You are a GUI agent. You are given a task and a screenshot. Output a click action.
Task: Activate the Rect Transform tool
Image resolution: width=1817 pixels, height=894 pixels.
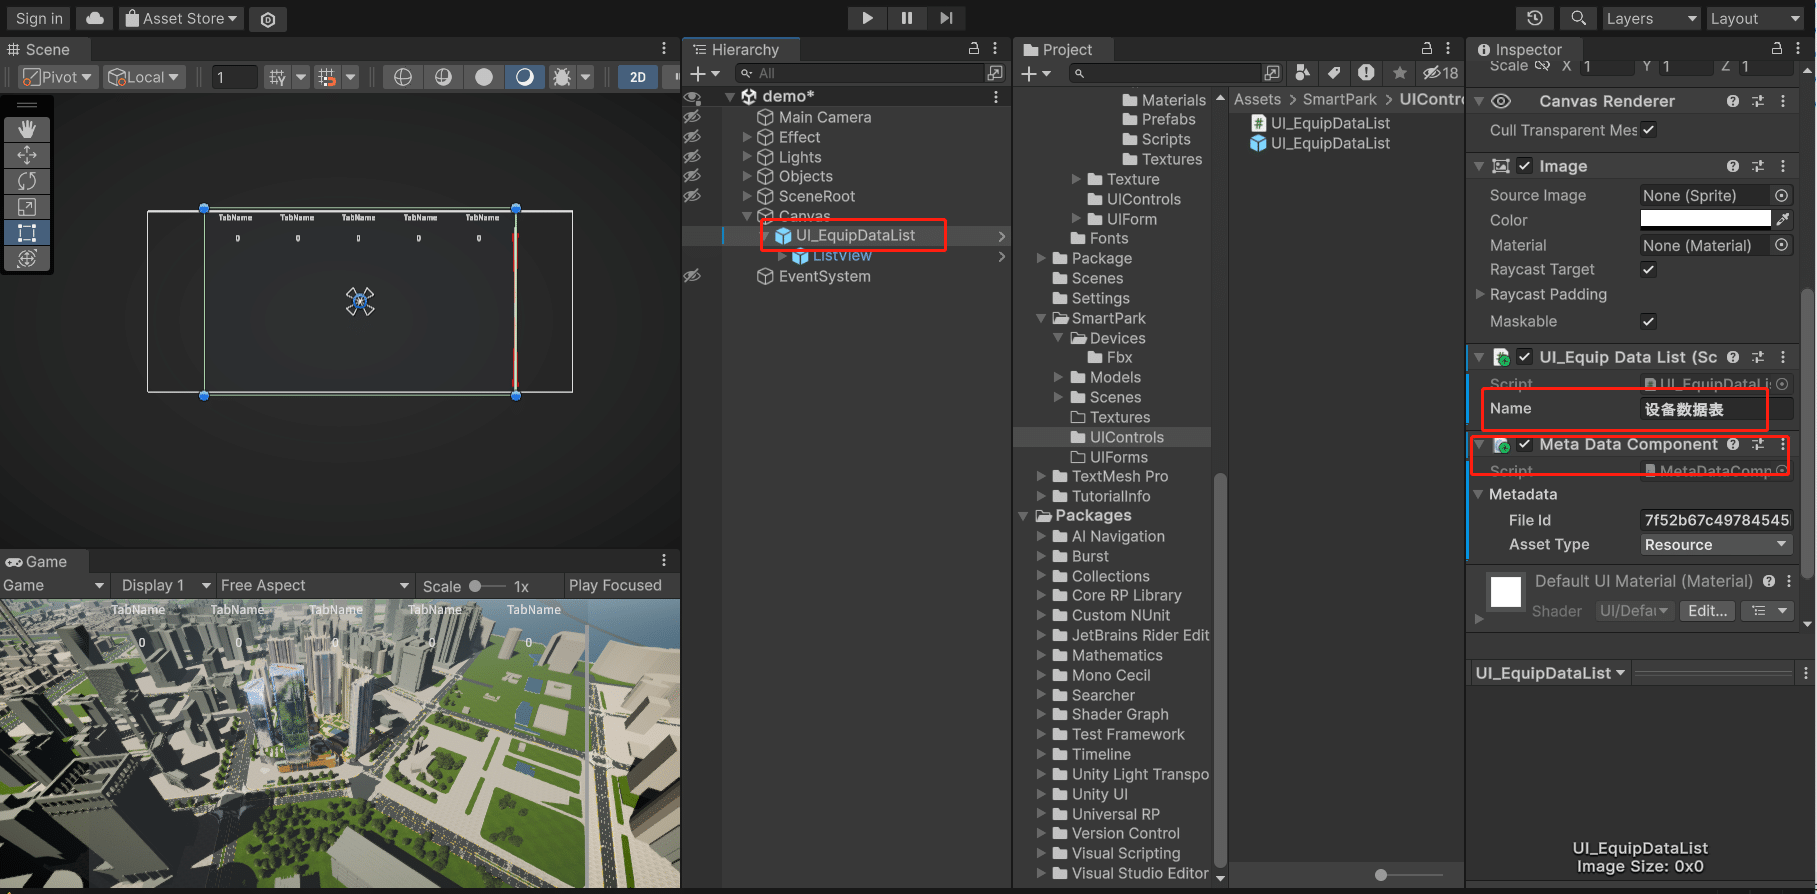(27, 233)
